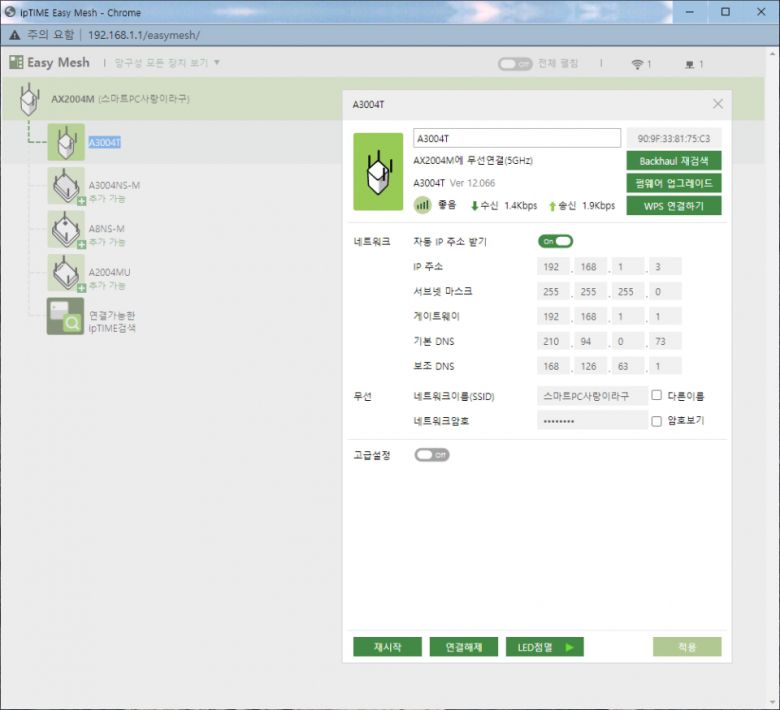Click the 적용 apply button
Viewport: 780px width, 710px height.
pos(687,647)
